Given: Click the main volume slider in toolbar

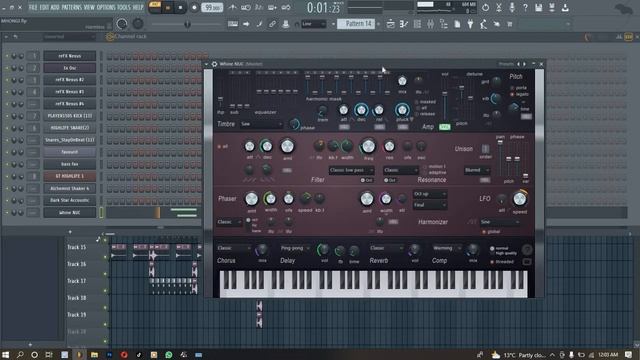Looking at the screenshot, I should [x=188, y=24].
